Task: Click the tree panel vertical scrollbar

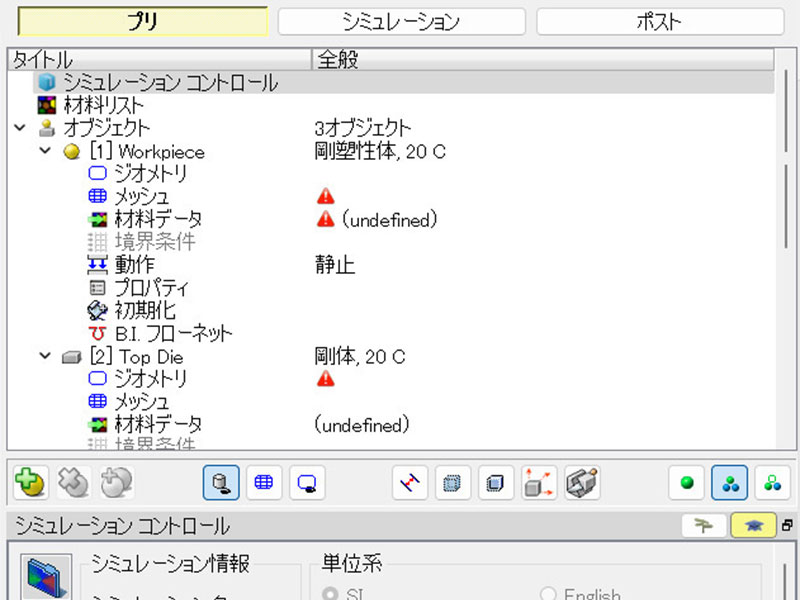Action: coord(788,200)
